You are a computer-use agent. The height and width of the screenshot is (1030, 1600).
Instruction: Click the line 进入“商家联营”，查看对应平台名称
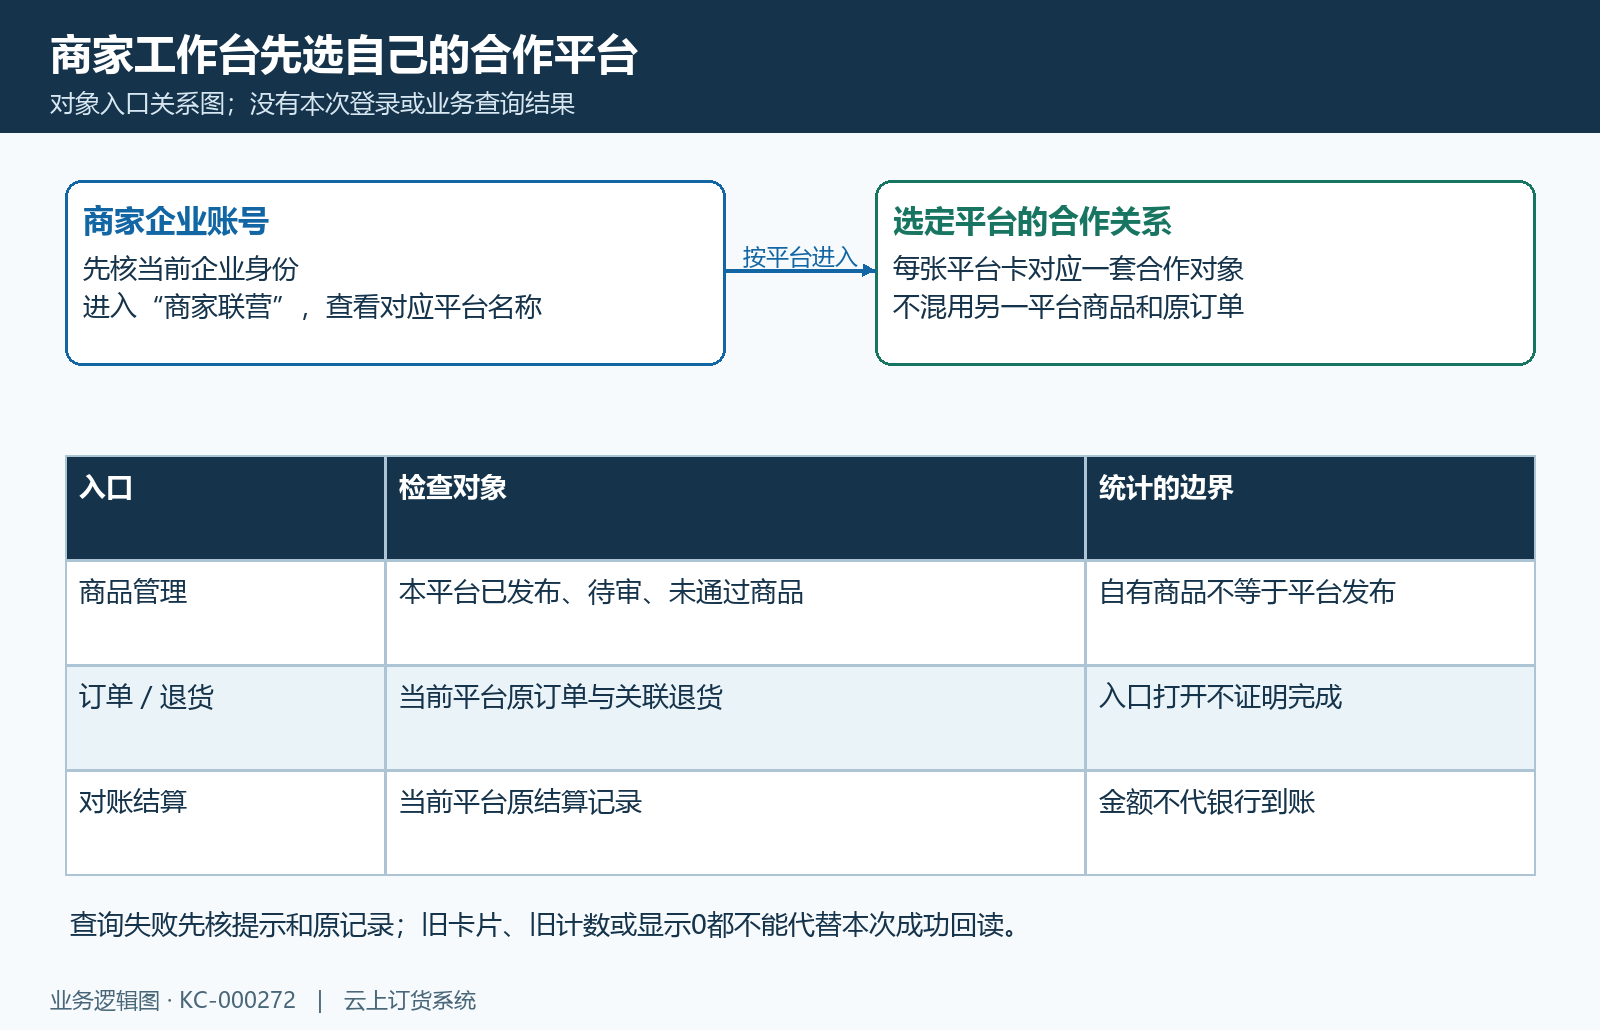pyautogui.click(x=312, y=306)
